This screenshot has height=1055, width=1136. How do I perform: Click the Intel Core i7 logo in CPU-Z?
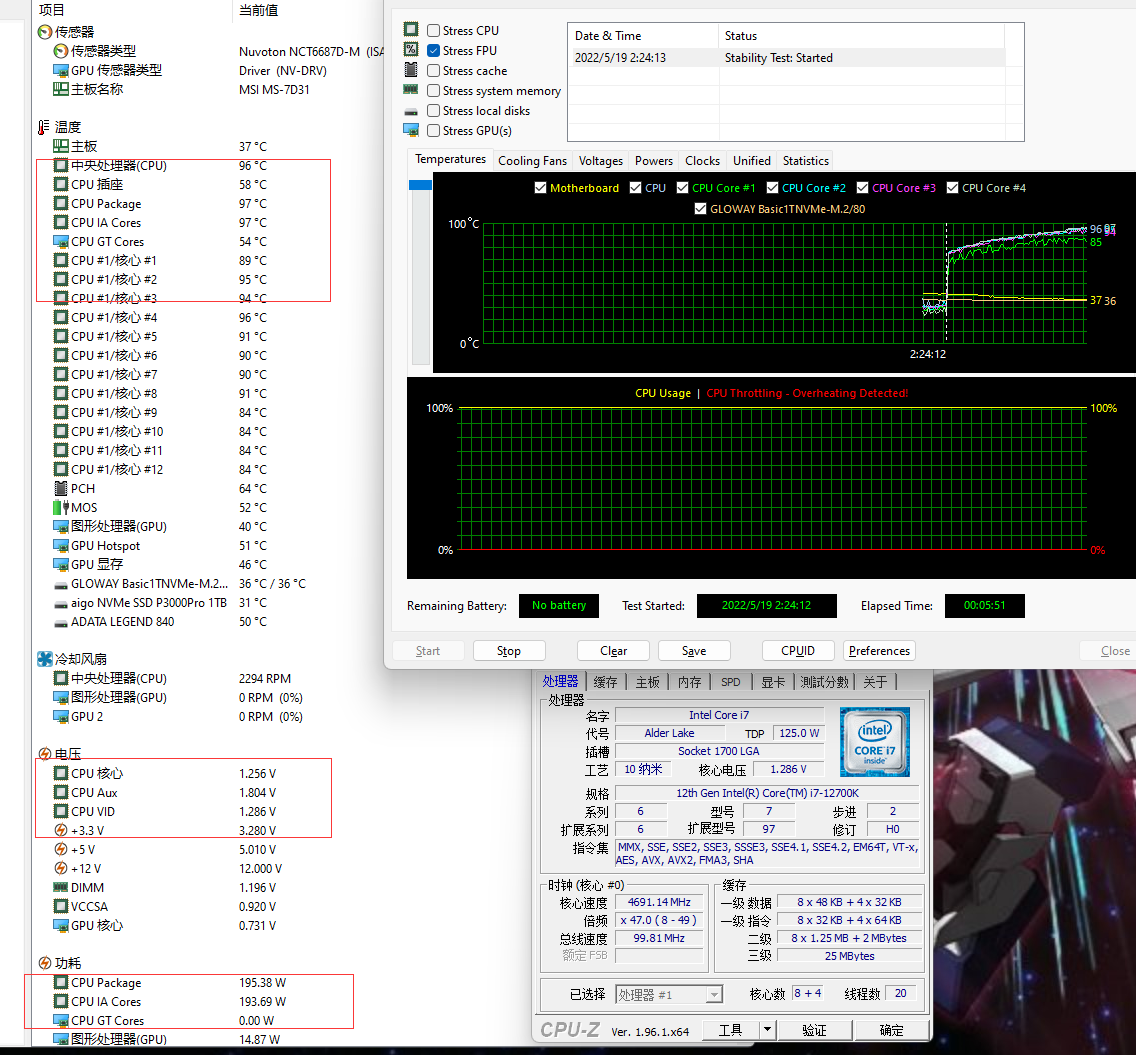pyautogui.click(x=874, y=742)
